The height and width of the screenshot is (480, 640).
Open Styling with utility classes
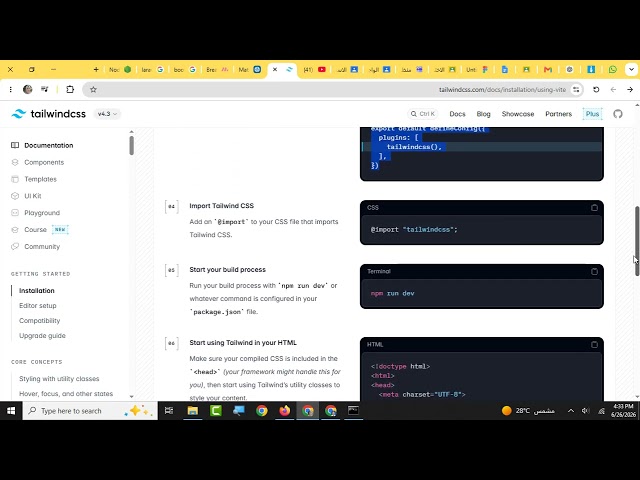click(x=59, y=379)
